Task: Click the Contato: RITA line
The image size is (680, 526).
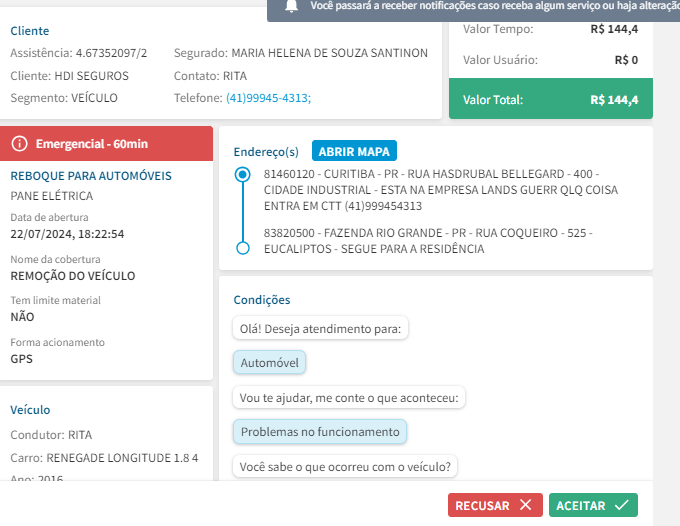Action: 210,76
